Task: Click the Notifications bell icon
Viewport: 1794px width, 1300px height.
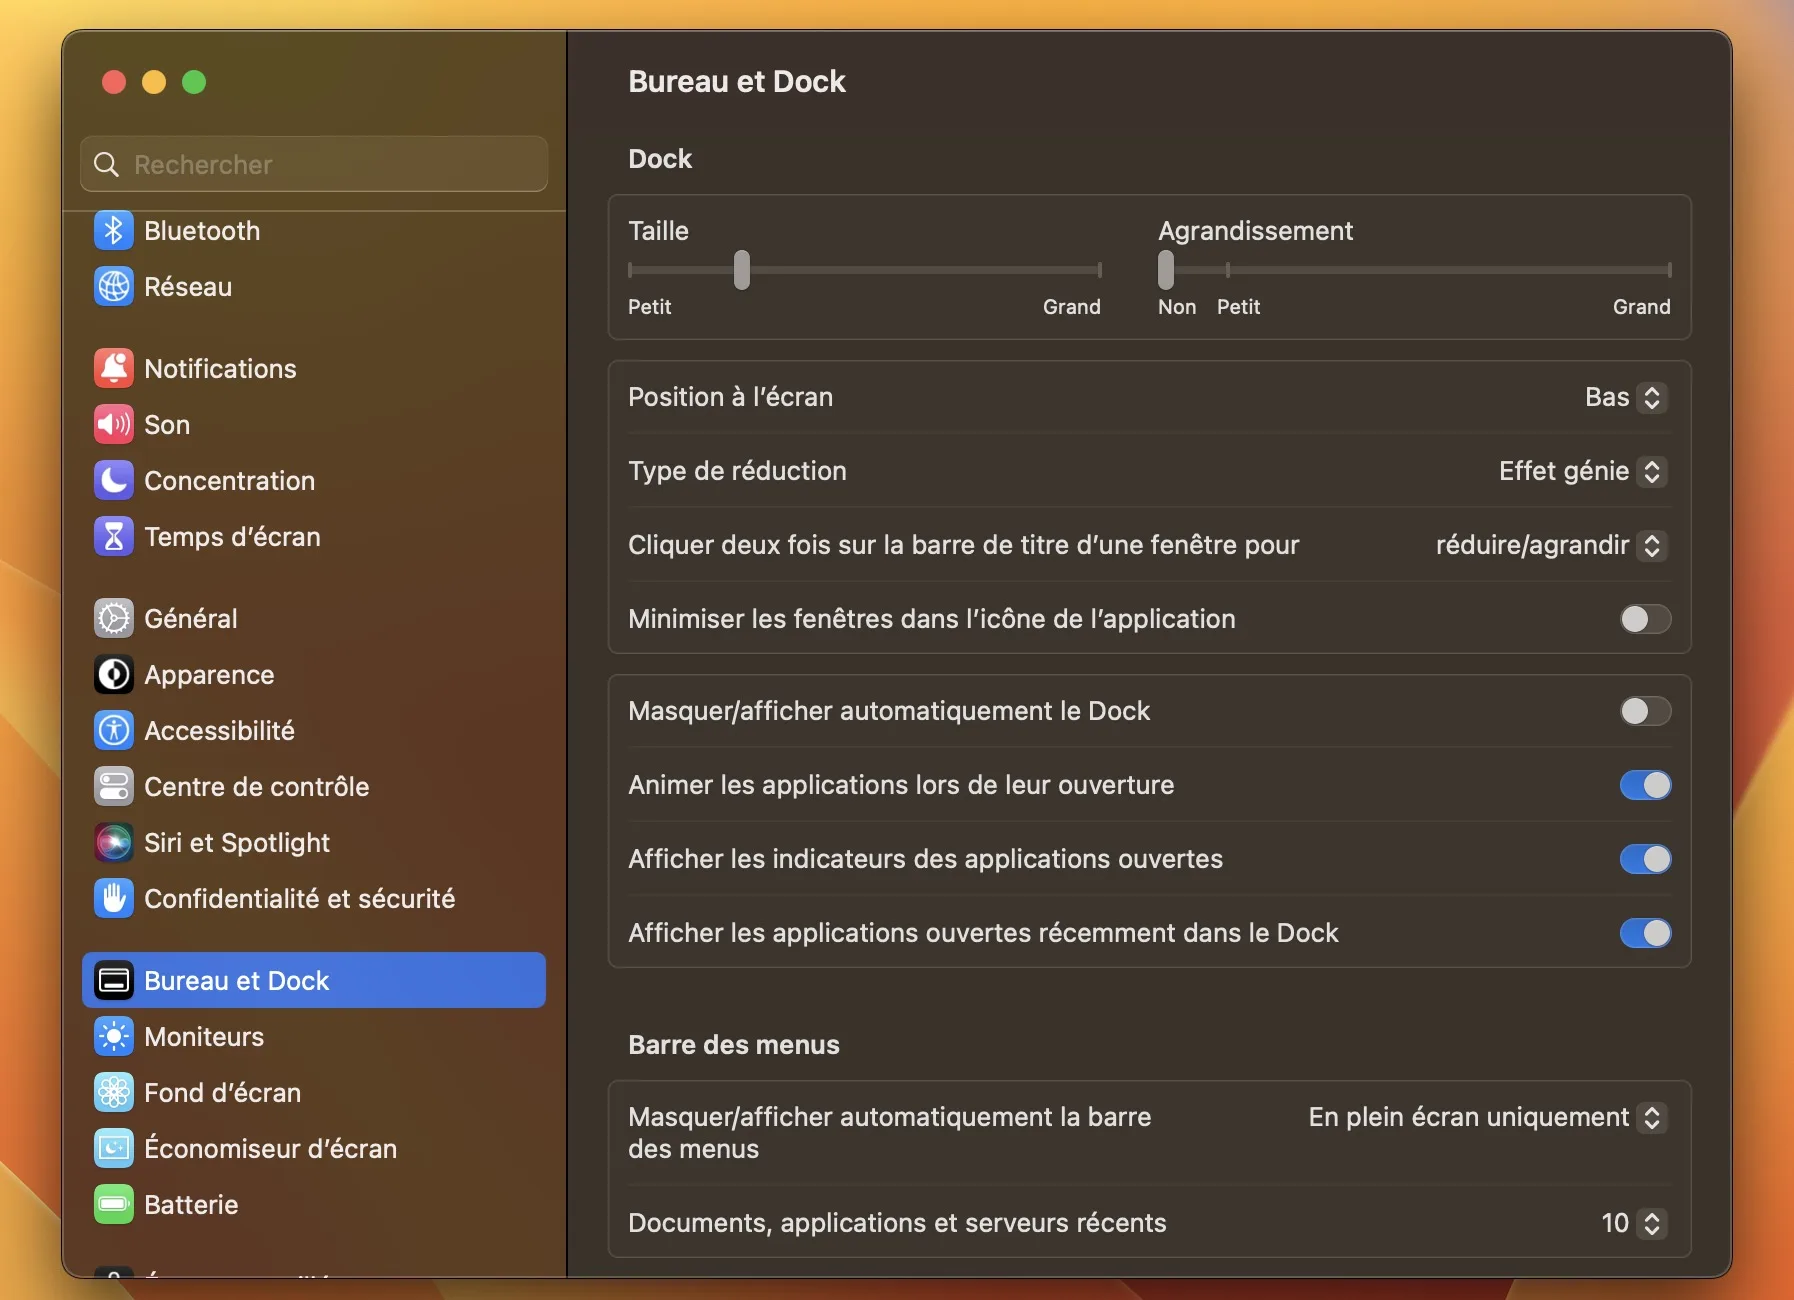Action: coord(114,369)
